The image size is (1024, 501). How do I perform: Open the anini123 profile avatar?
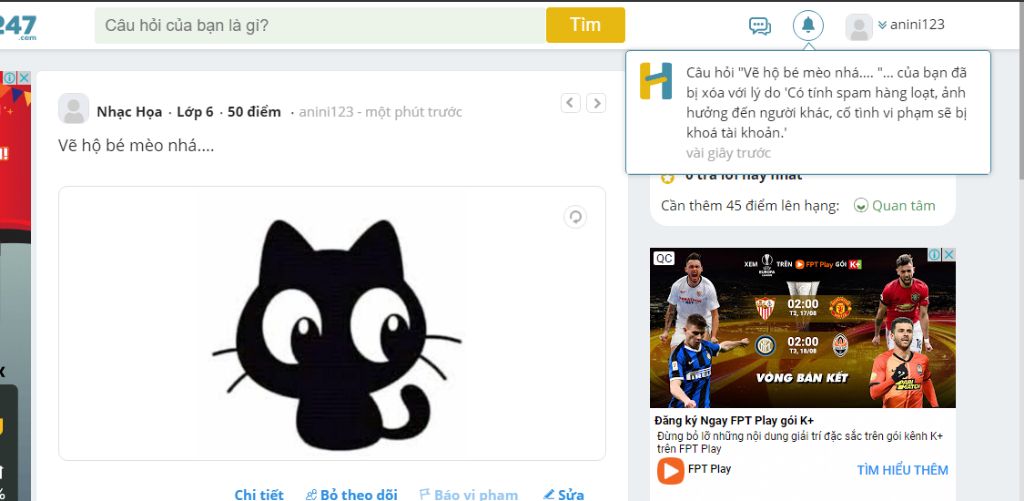pyautogui.click(x=859, y=27)
